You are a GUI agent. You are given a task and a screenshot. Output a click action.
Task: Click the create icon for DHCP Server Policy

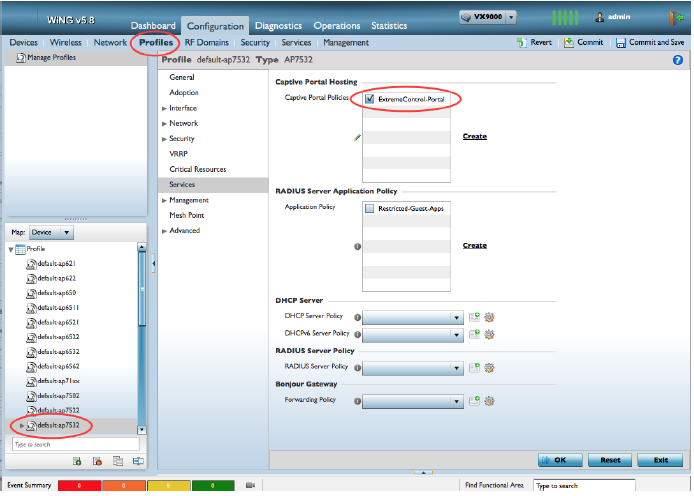(x=474, y=317)
